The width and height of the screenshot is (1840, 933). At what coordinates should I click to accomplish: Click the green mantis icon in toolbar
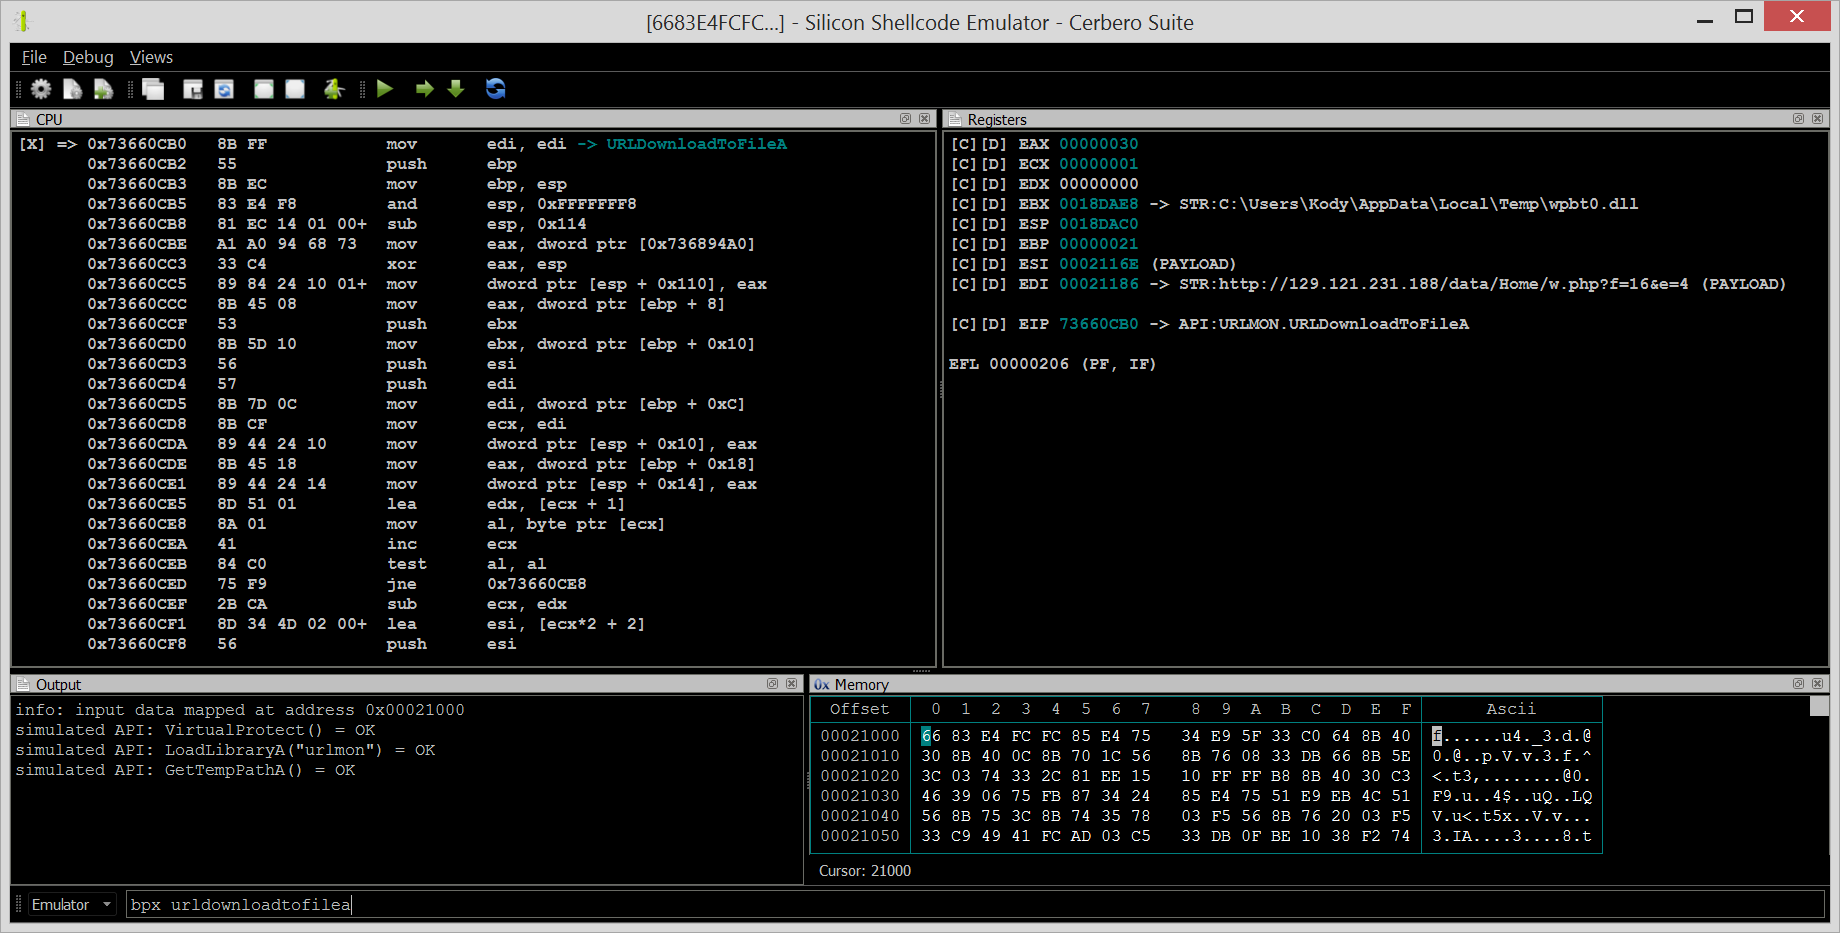pyautogui.click(x=334, y=89)
